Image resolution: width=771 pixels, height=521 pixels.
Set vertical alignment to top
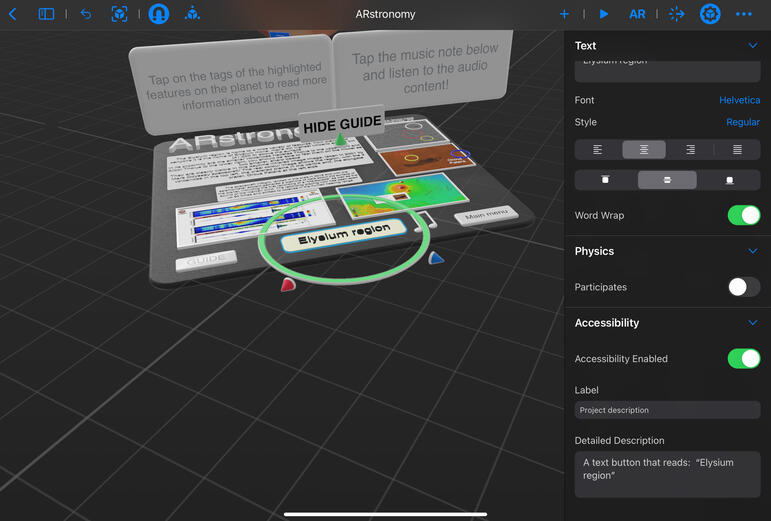coord(605,180)
